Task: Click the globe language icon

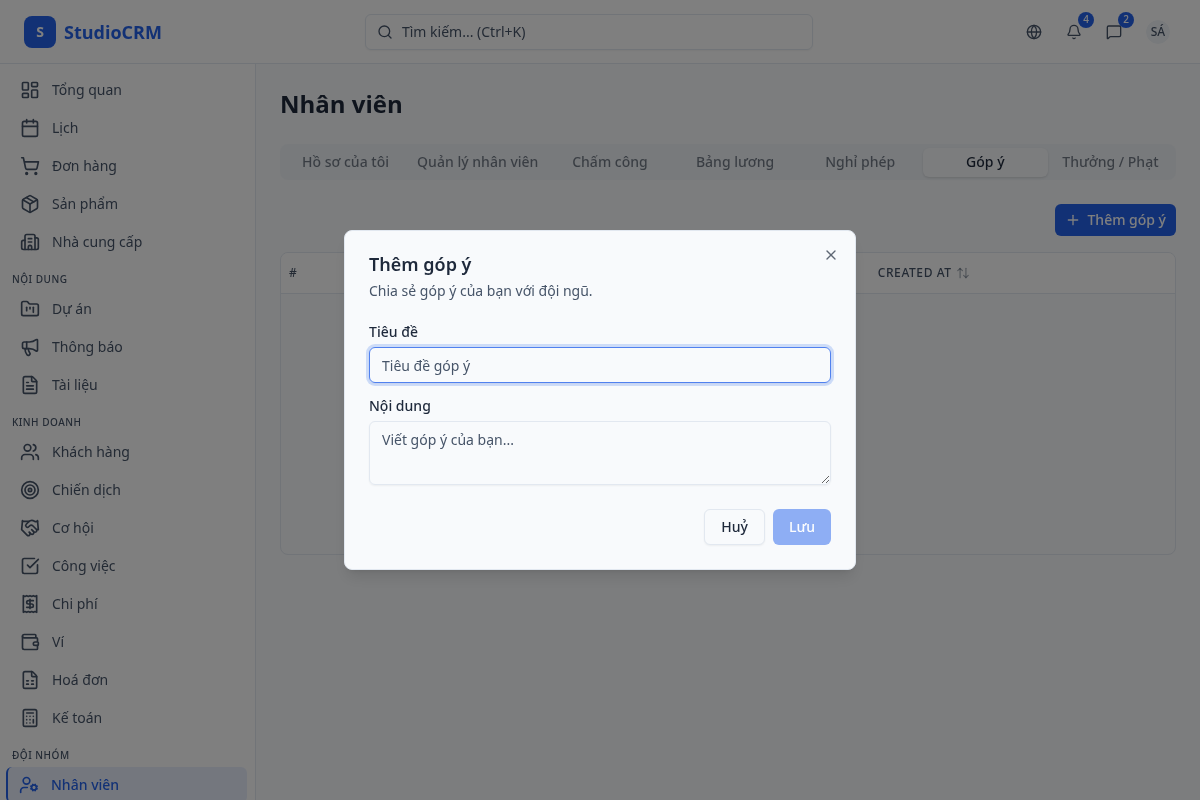Action: pyautogui.click(x=1034, y=32)
